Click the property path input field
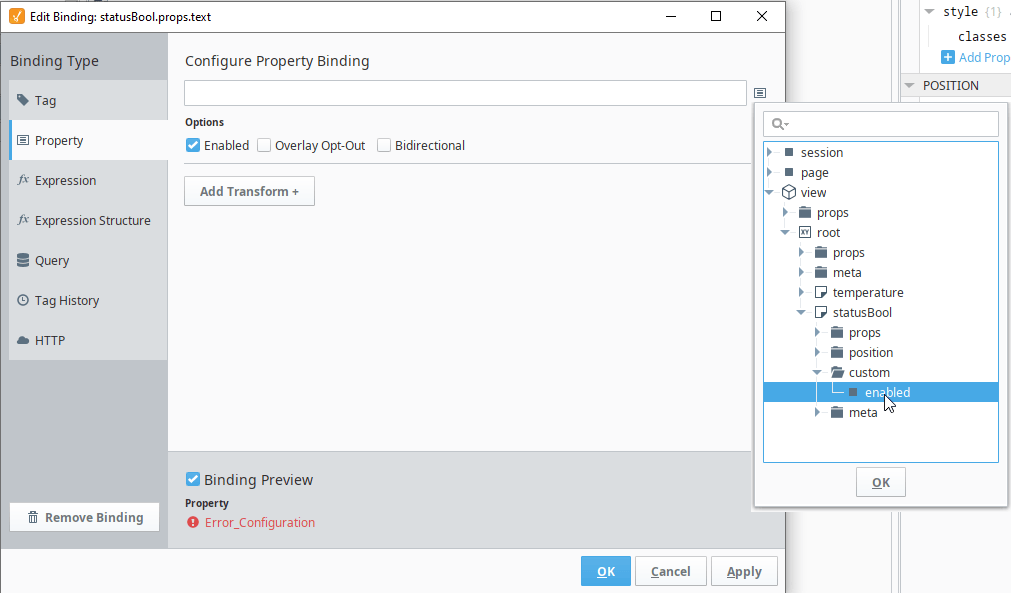Screen dimensions: 1011x593 465,93
